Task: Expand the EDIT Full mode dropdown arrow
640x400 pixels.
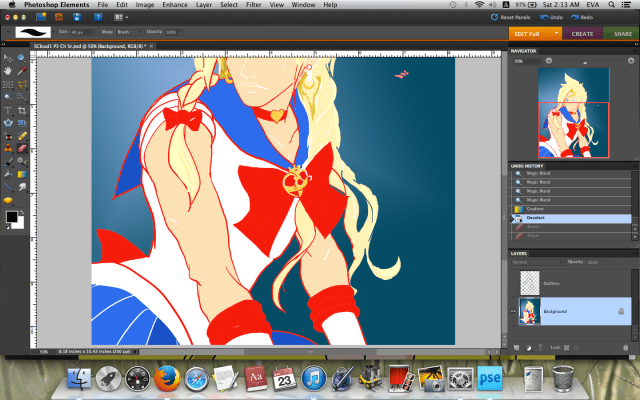Action: pyautogui.click(x=556, y=33)
